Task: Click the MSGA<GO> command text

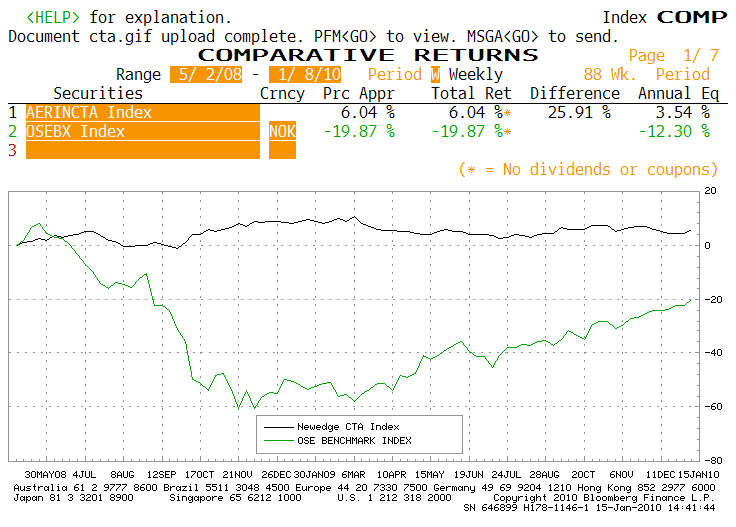Action: [x=503, y=37]
